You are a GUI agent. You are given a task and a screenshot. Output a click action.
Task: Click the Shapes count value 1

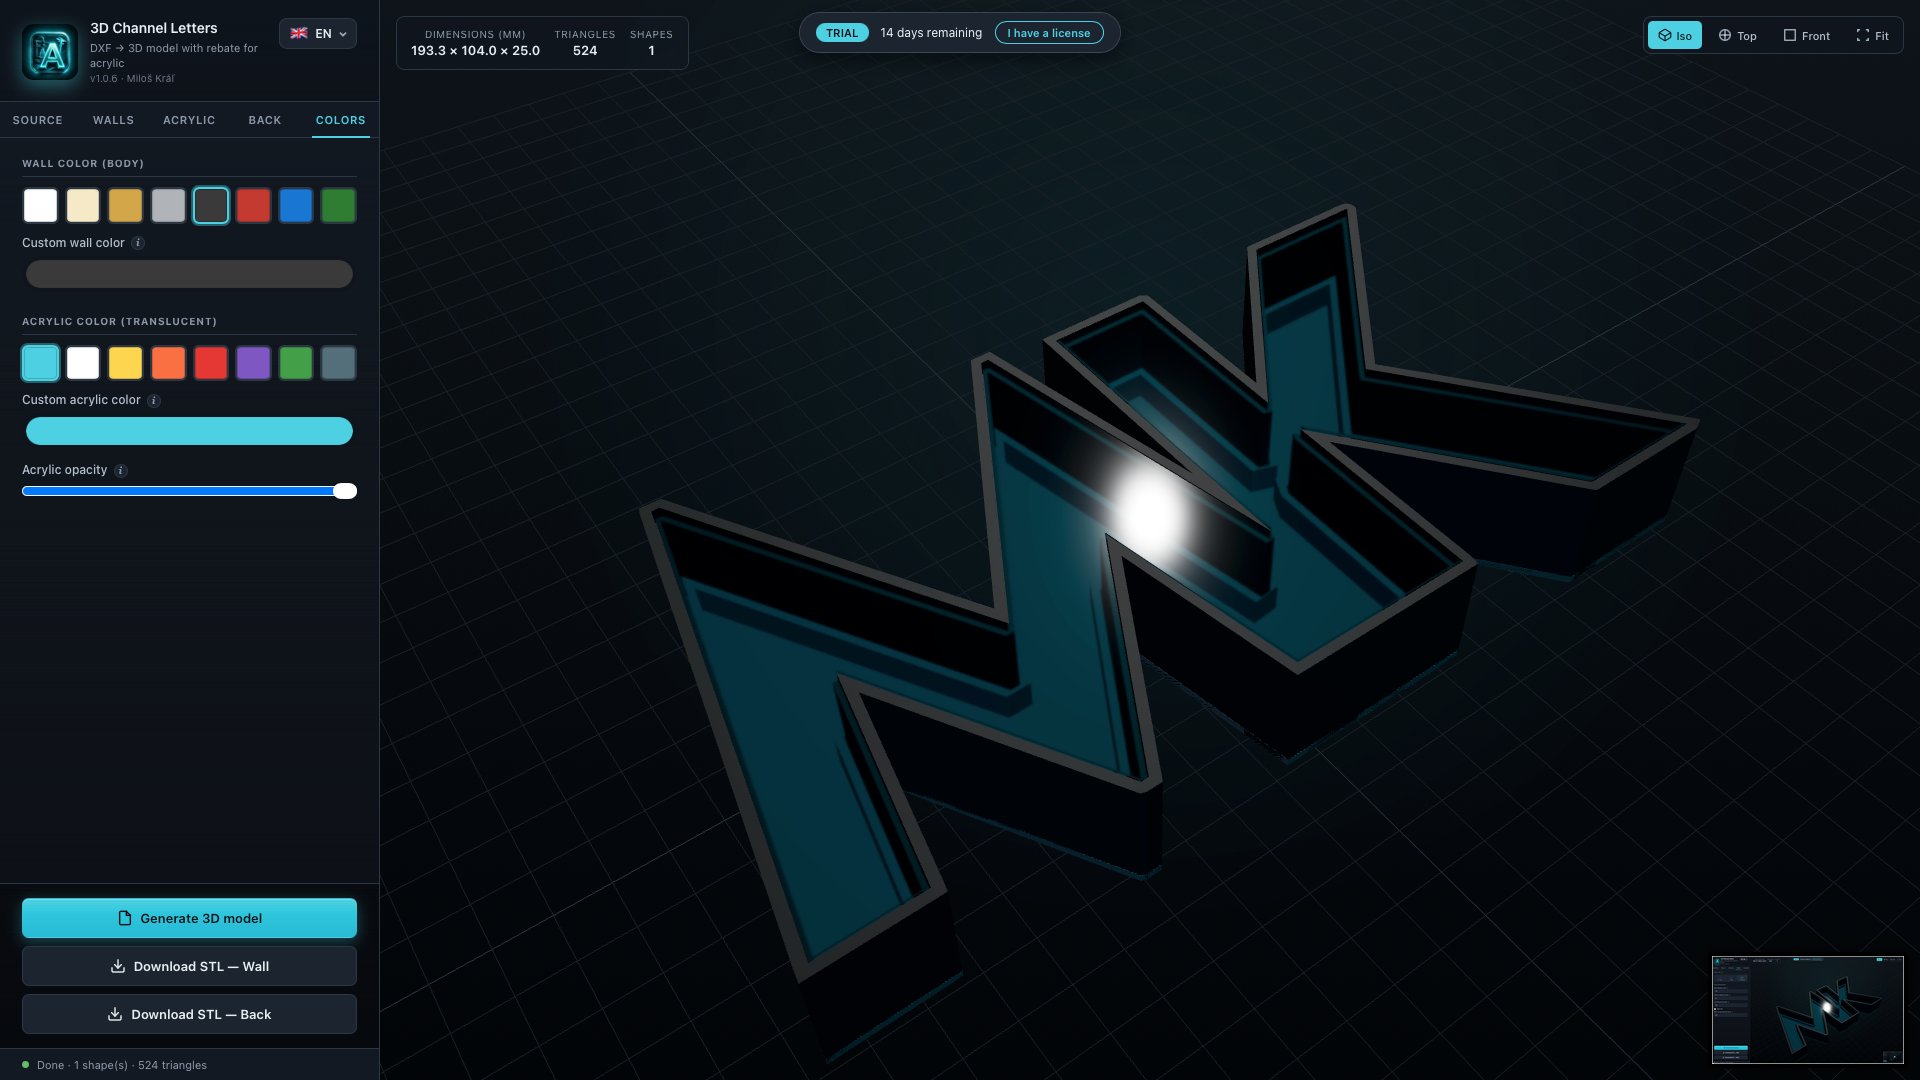(651, 51)
